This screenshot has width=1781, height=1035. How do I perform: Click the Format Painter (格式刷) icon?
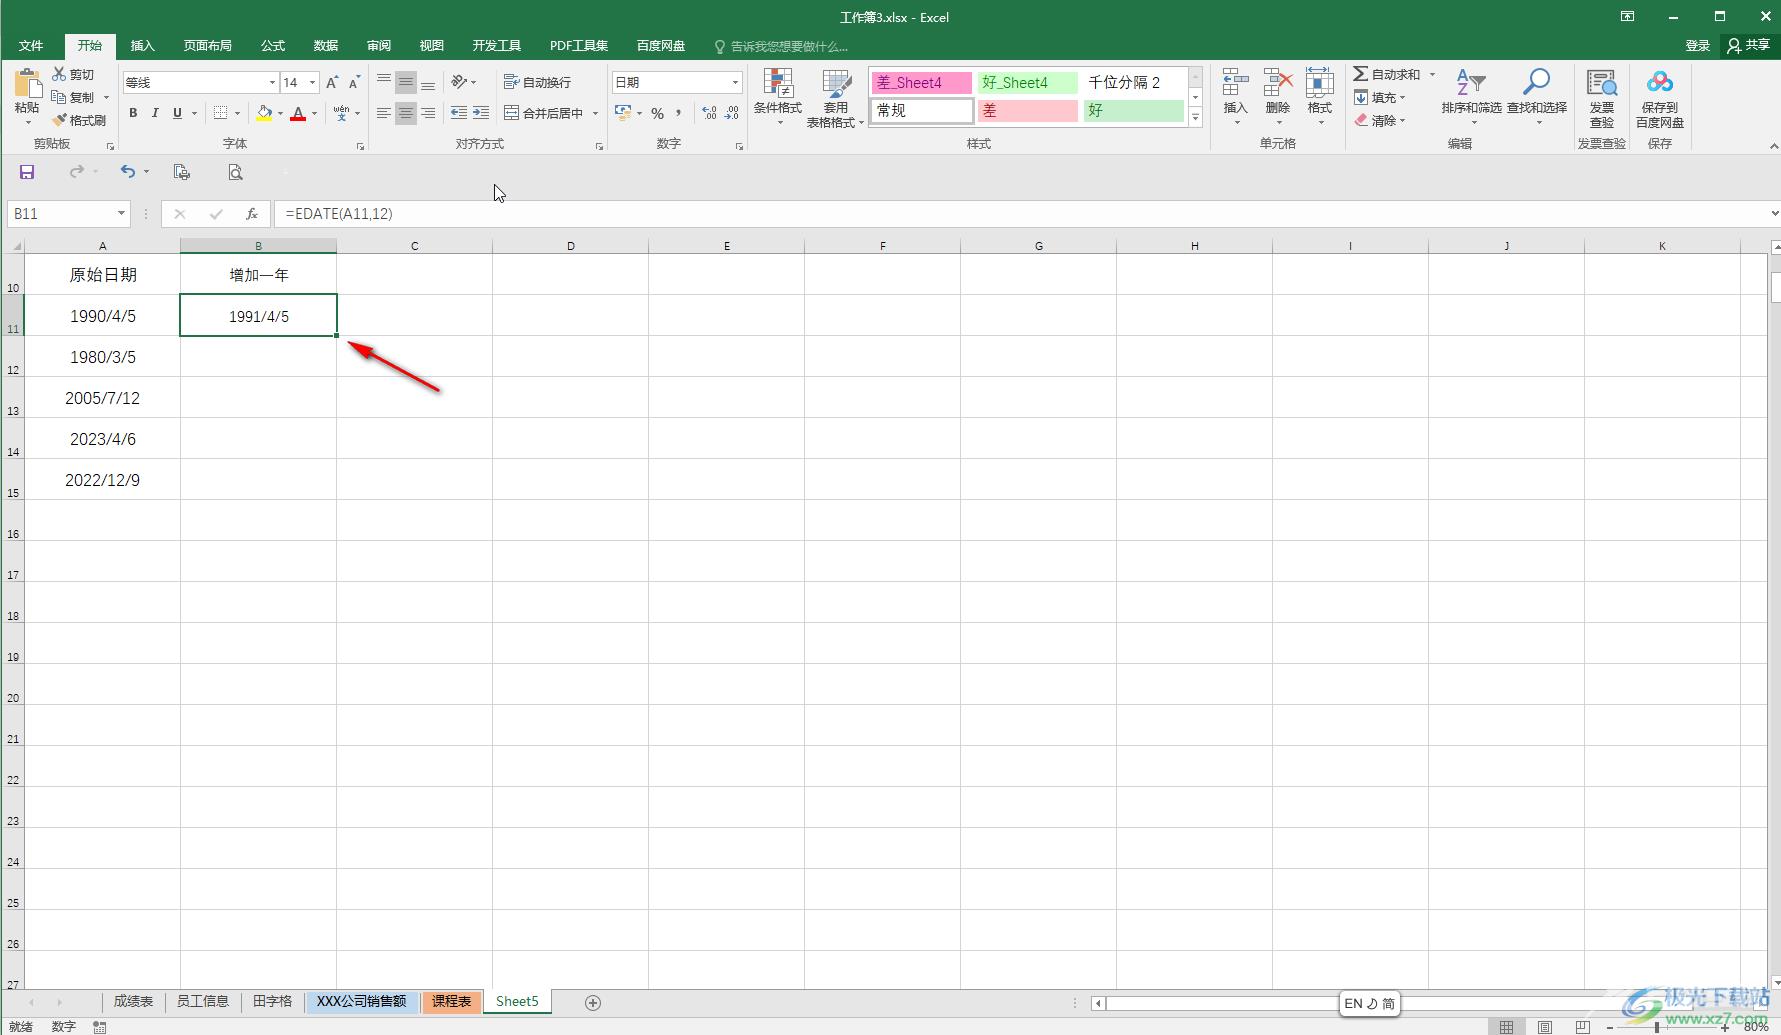59,120
